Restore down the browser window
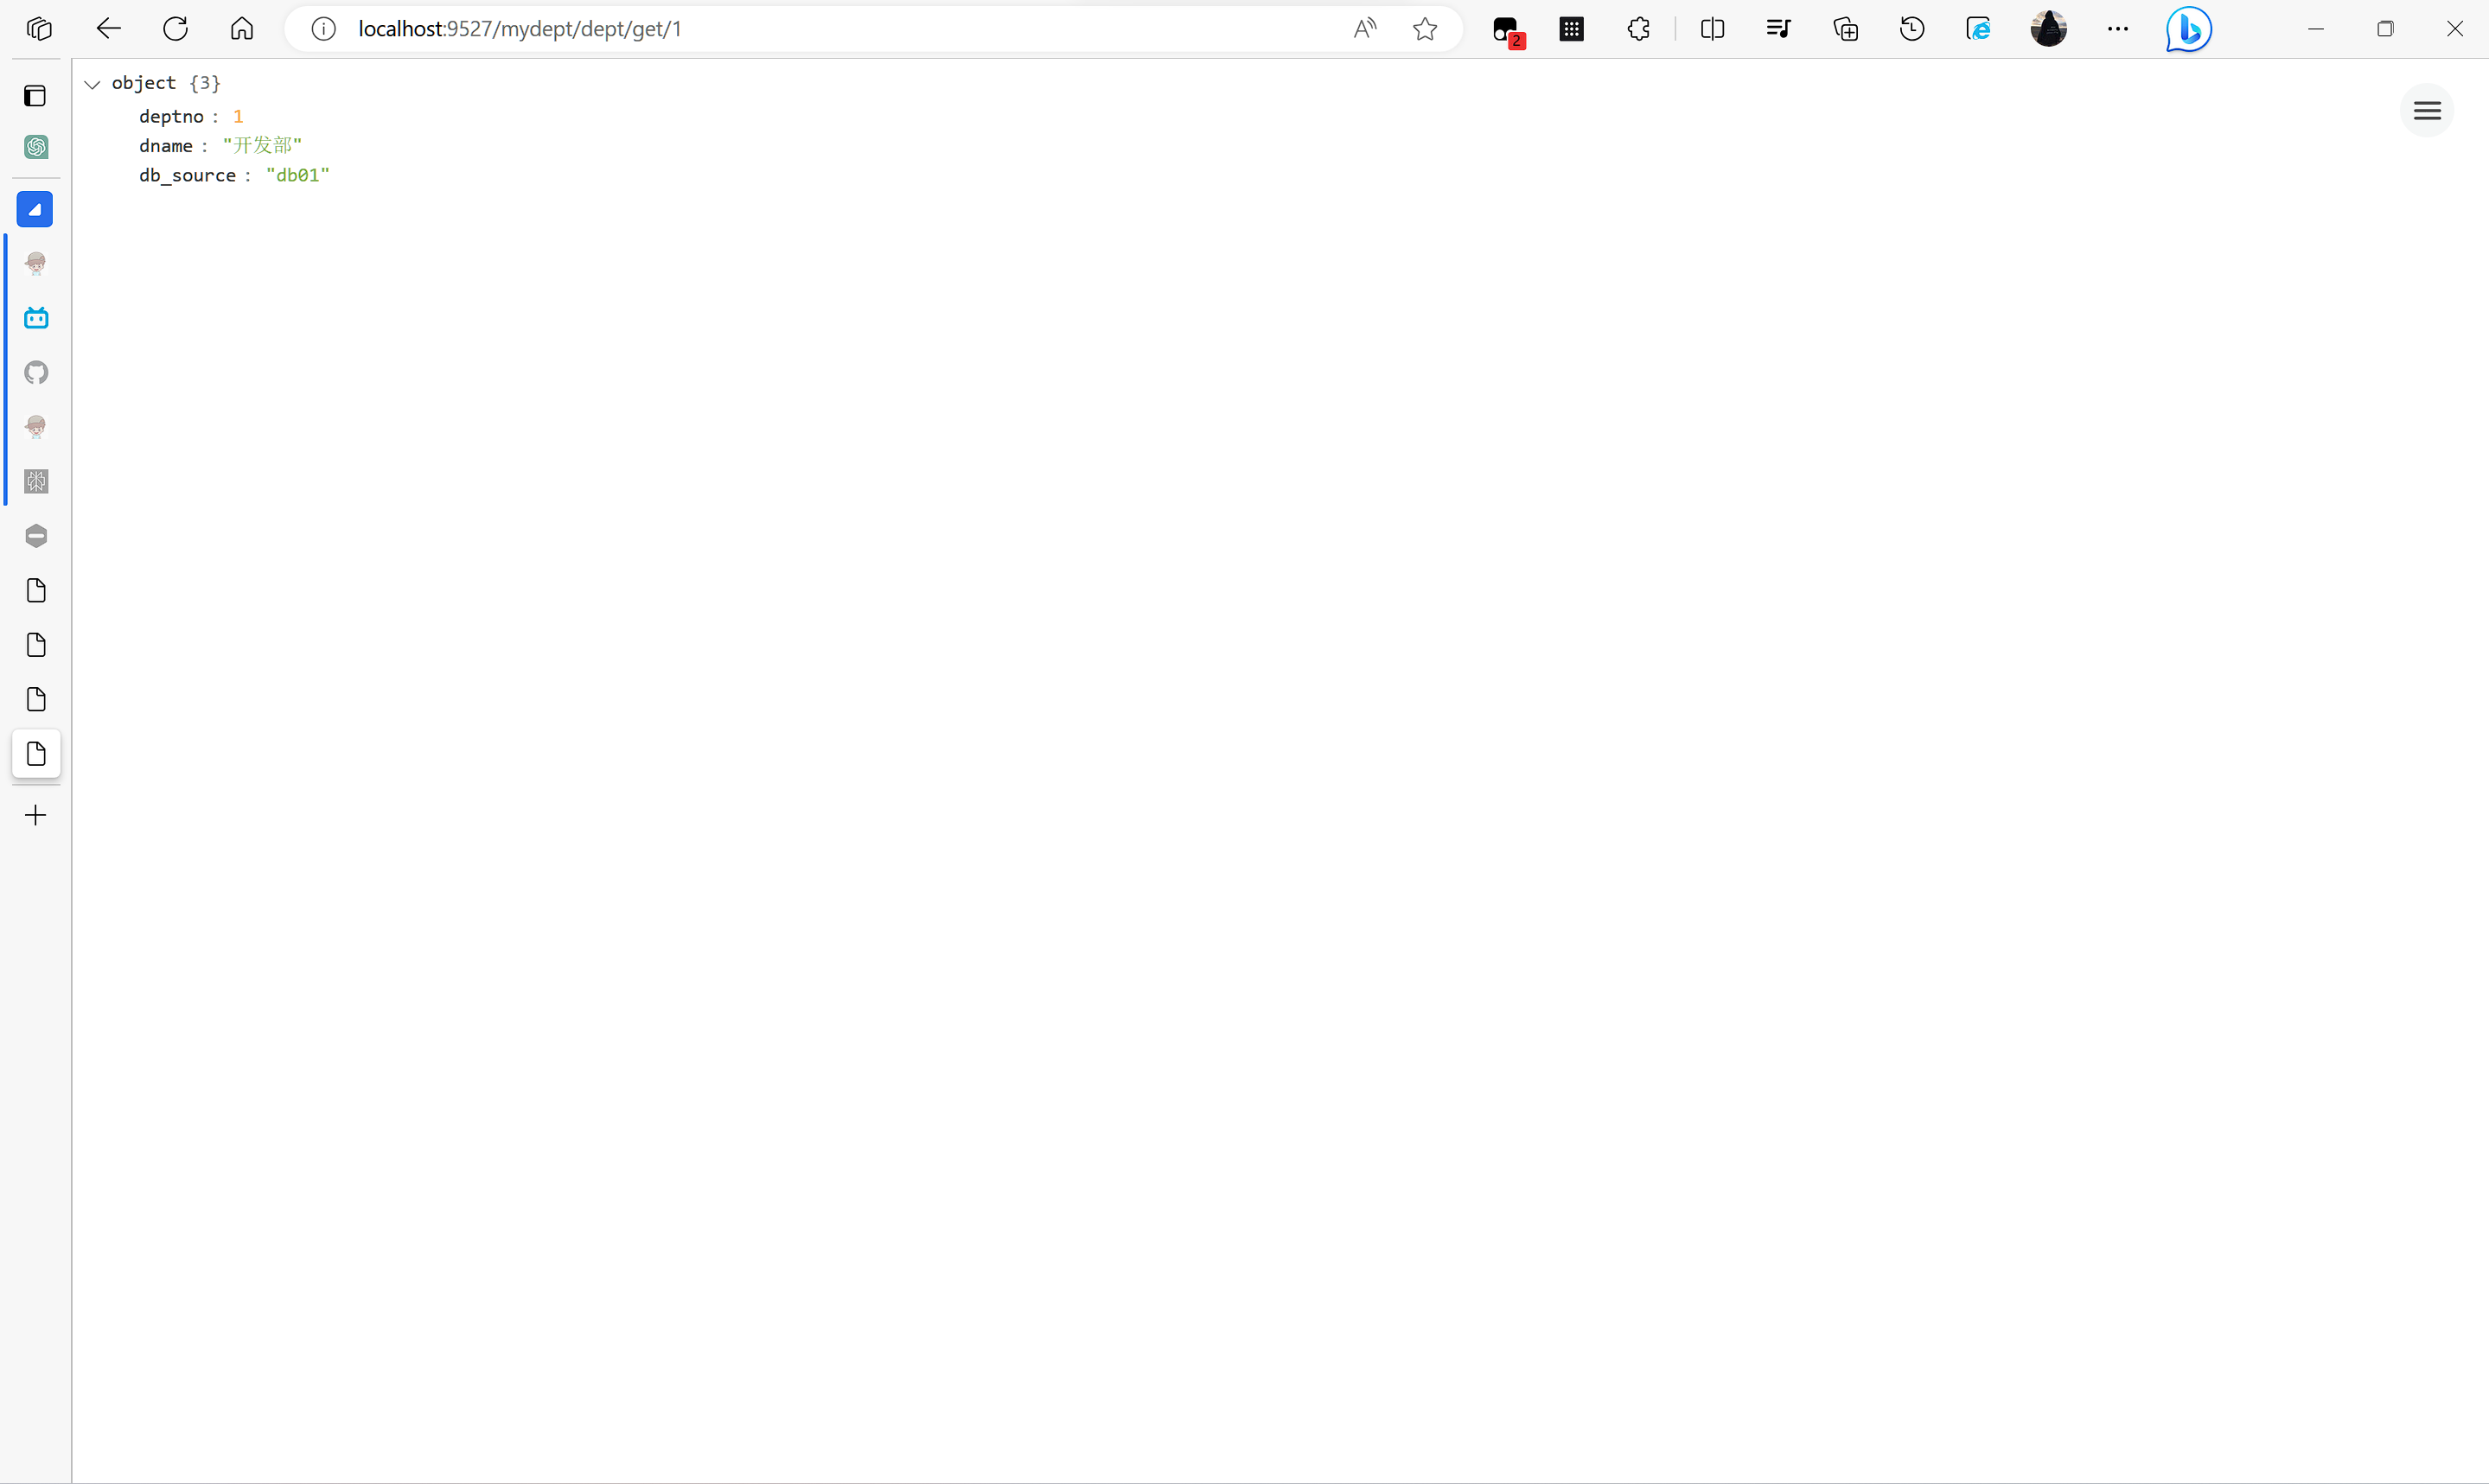The width and height of the screenshot is (2489, 1484). pyautogui.click(x=2385, y=29)
